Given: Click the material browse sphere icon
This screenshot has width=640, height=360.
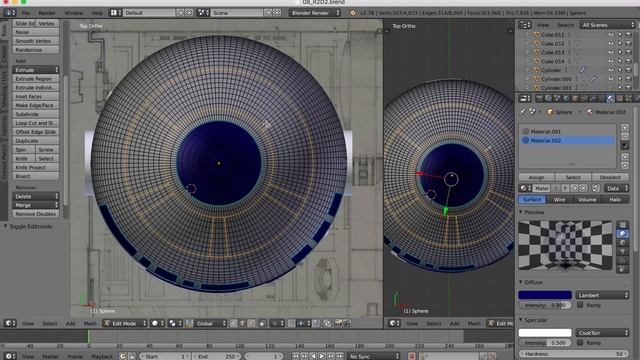Looking at the screenshot, I should [x=524, y=188].
